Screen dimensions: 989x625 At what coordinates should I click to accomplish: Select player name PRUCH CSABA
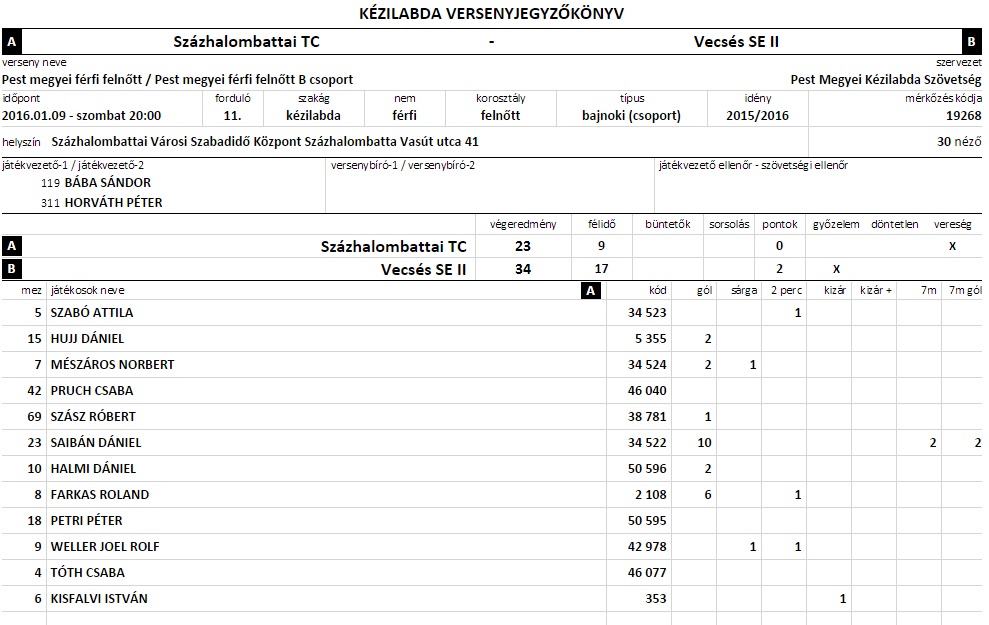click(x=92, y=391)
